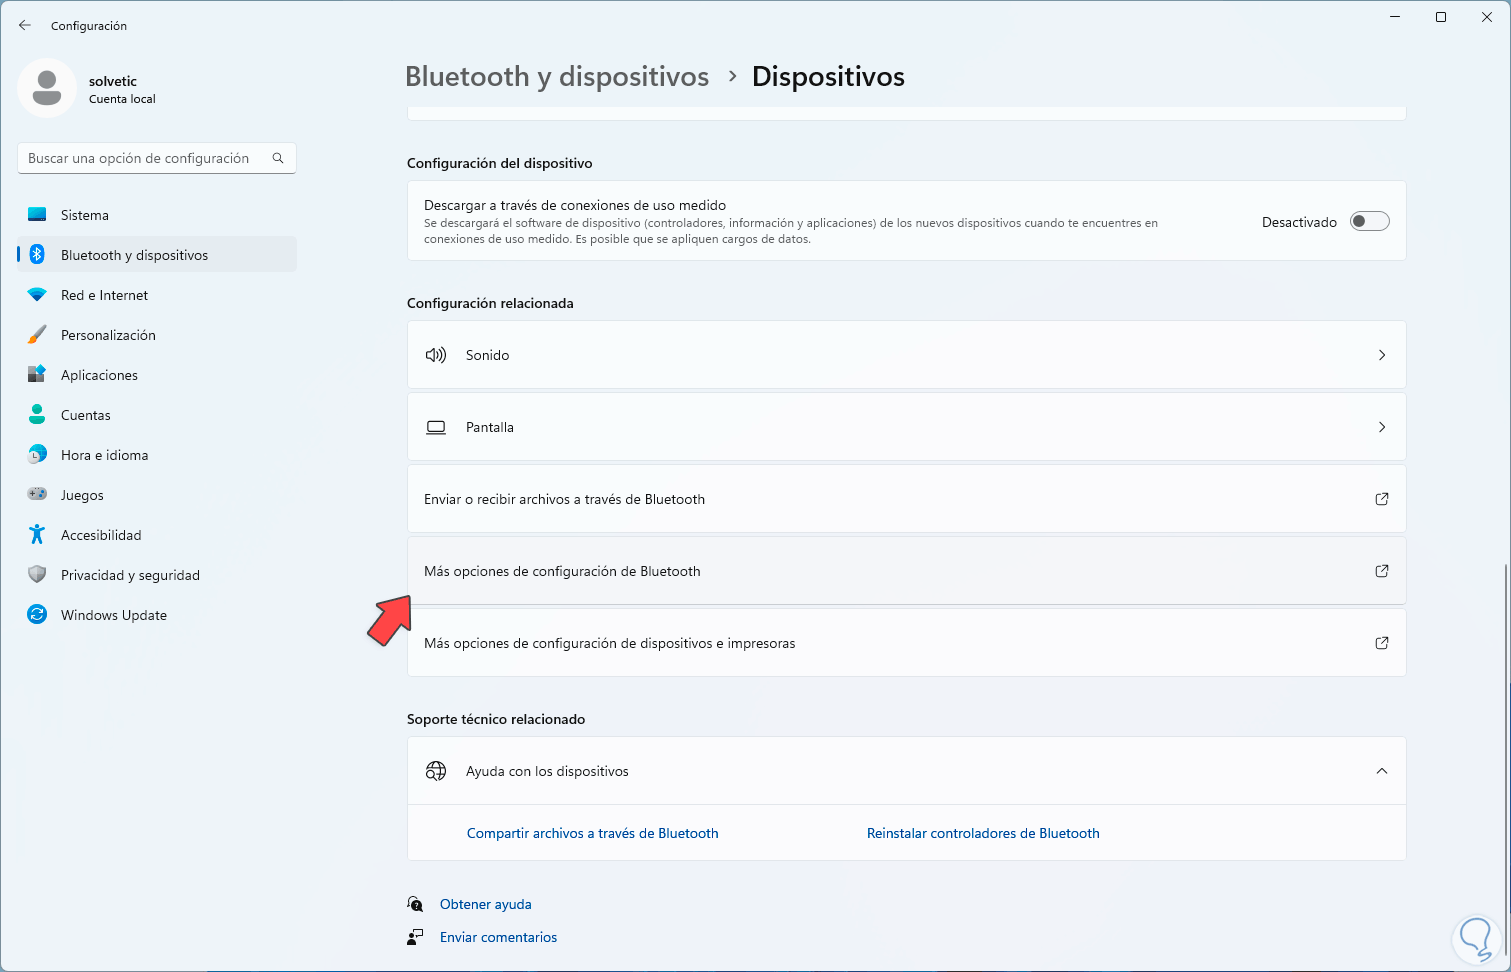Open external link for Bluetooth file transfer
The image size is (1511, 972).
click(1381, 499)
